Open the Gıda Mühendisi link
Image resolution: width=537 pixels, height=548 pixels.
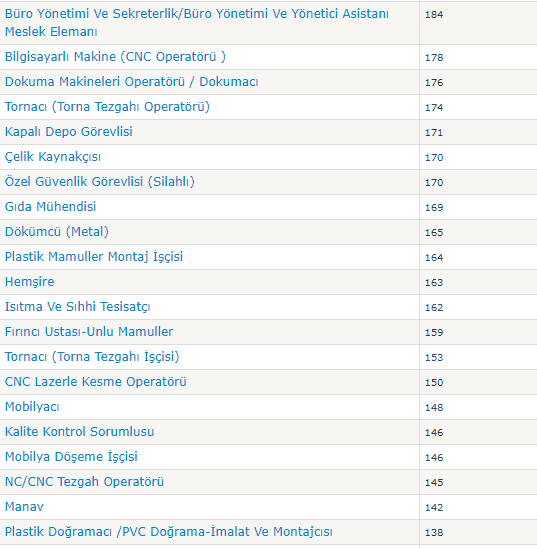[x=50, y=207]
